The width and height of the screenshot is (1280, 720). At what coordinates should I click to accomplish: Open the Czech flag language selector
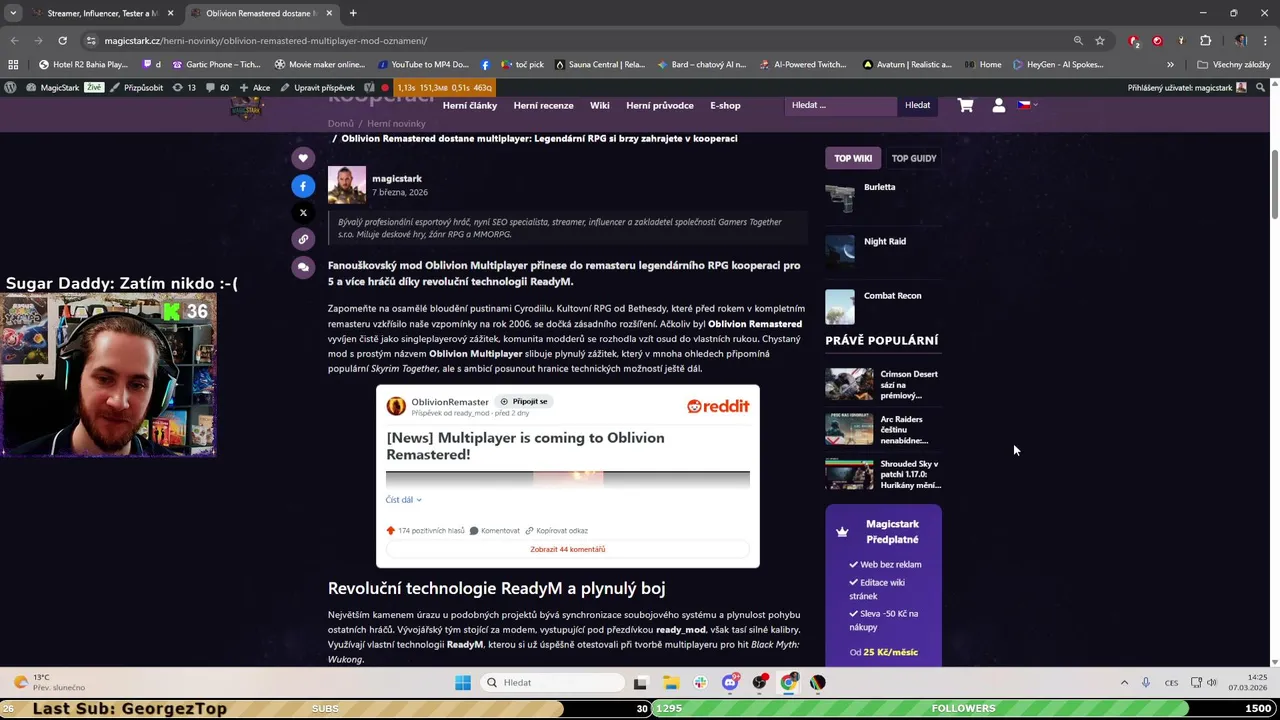(1027, 104)
